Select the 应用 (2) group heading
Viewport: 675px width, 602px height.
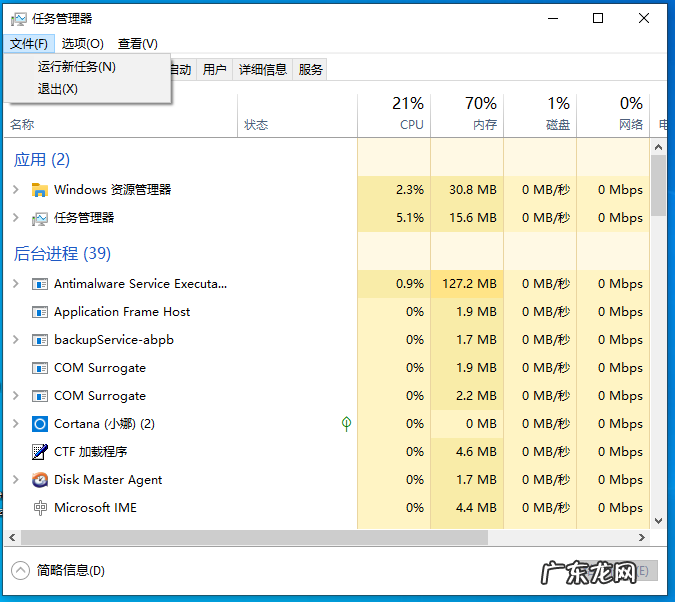[x=41, y=160]
